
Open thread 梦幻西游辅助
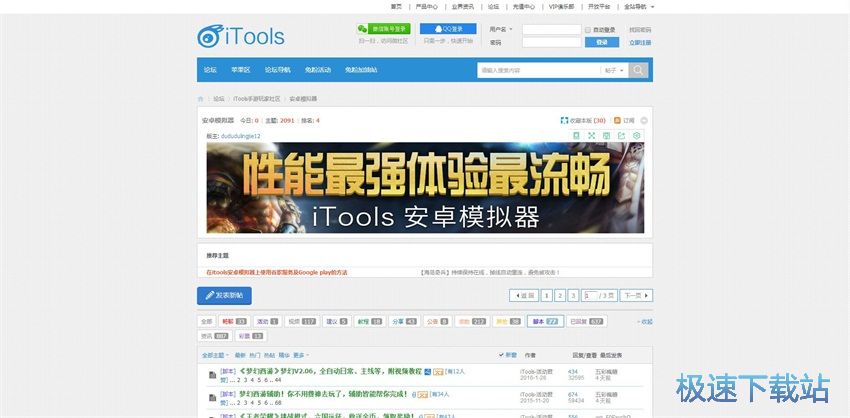tap(323, 395)
